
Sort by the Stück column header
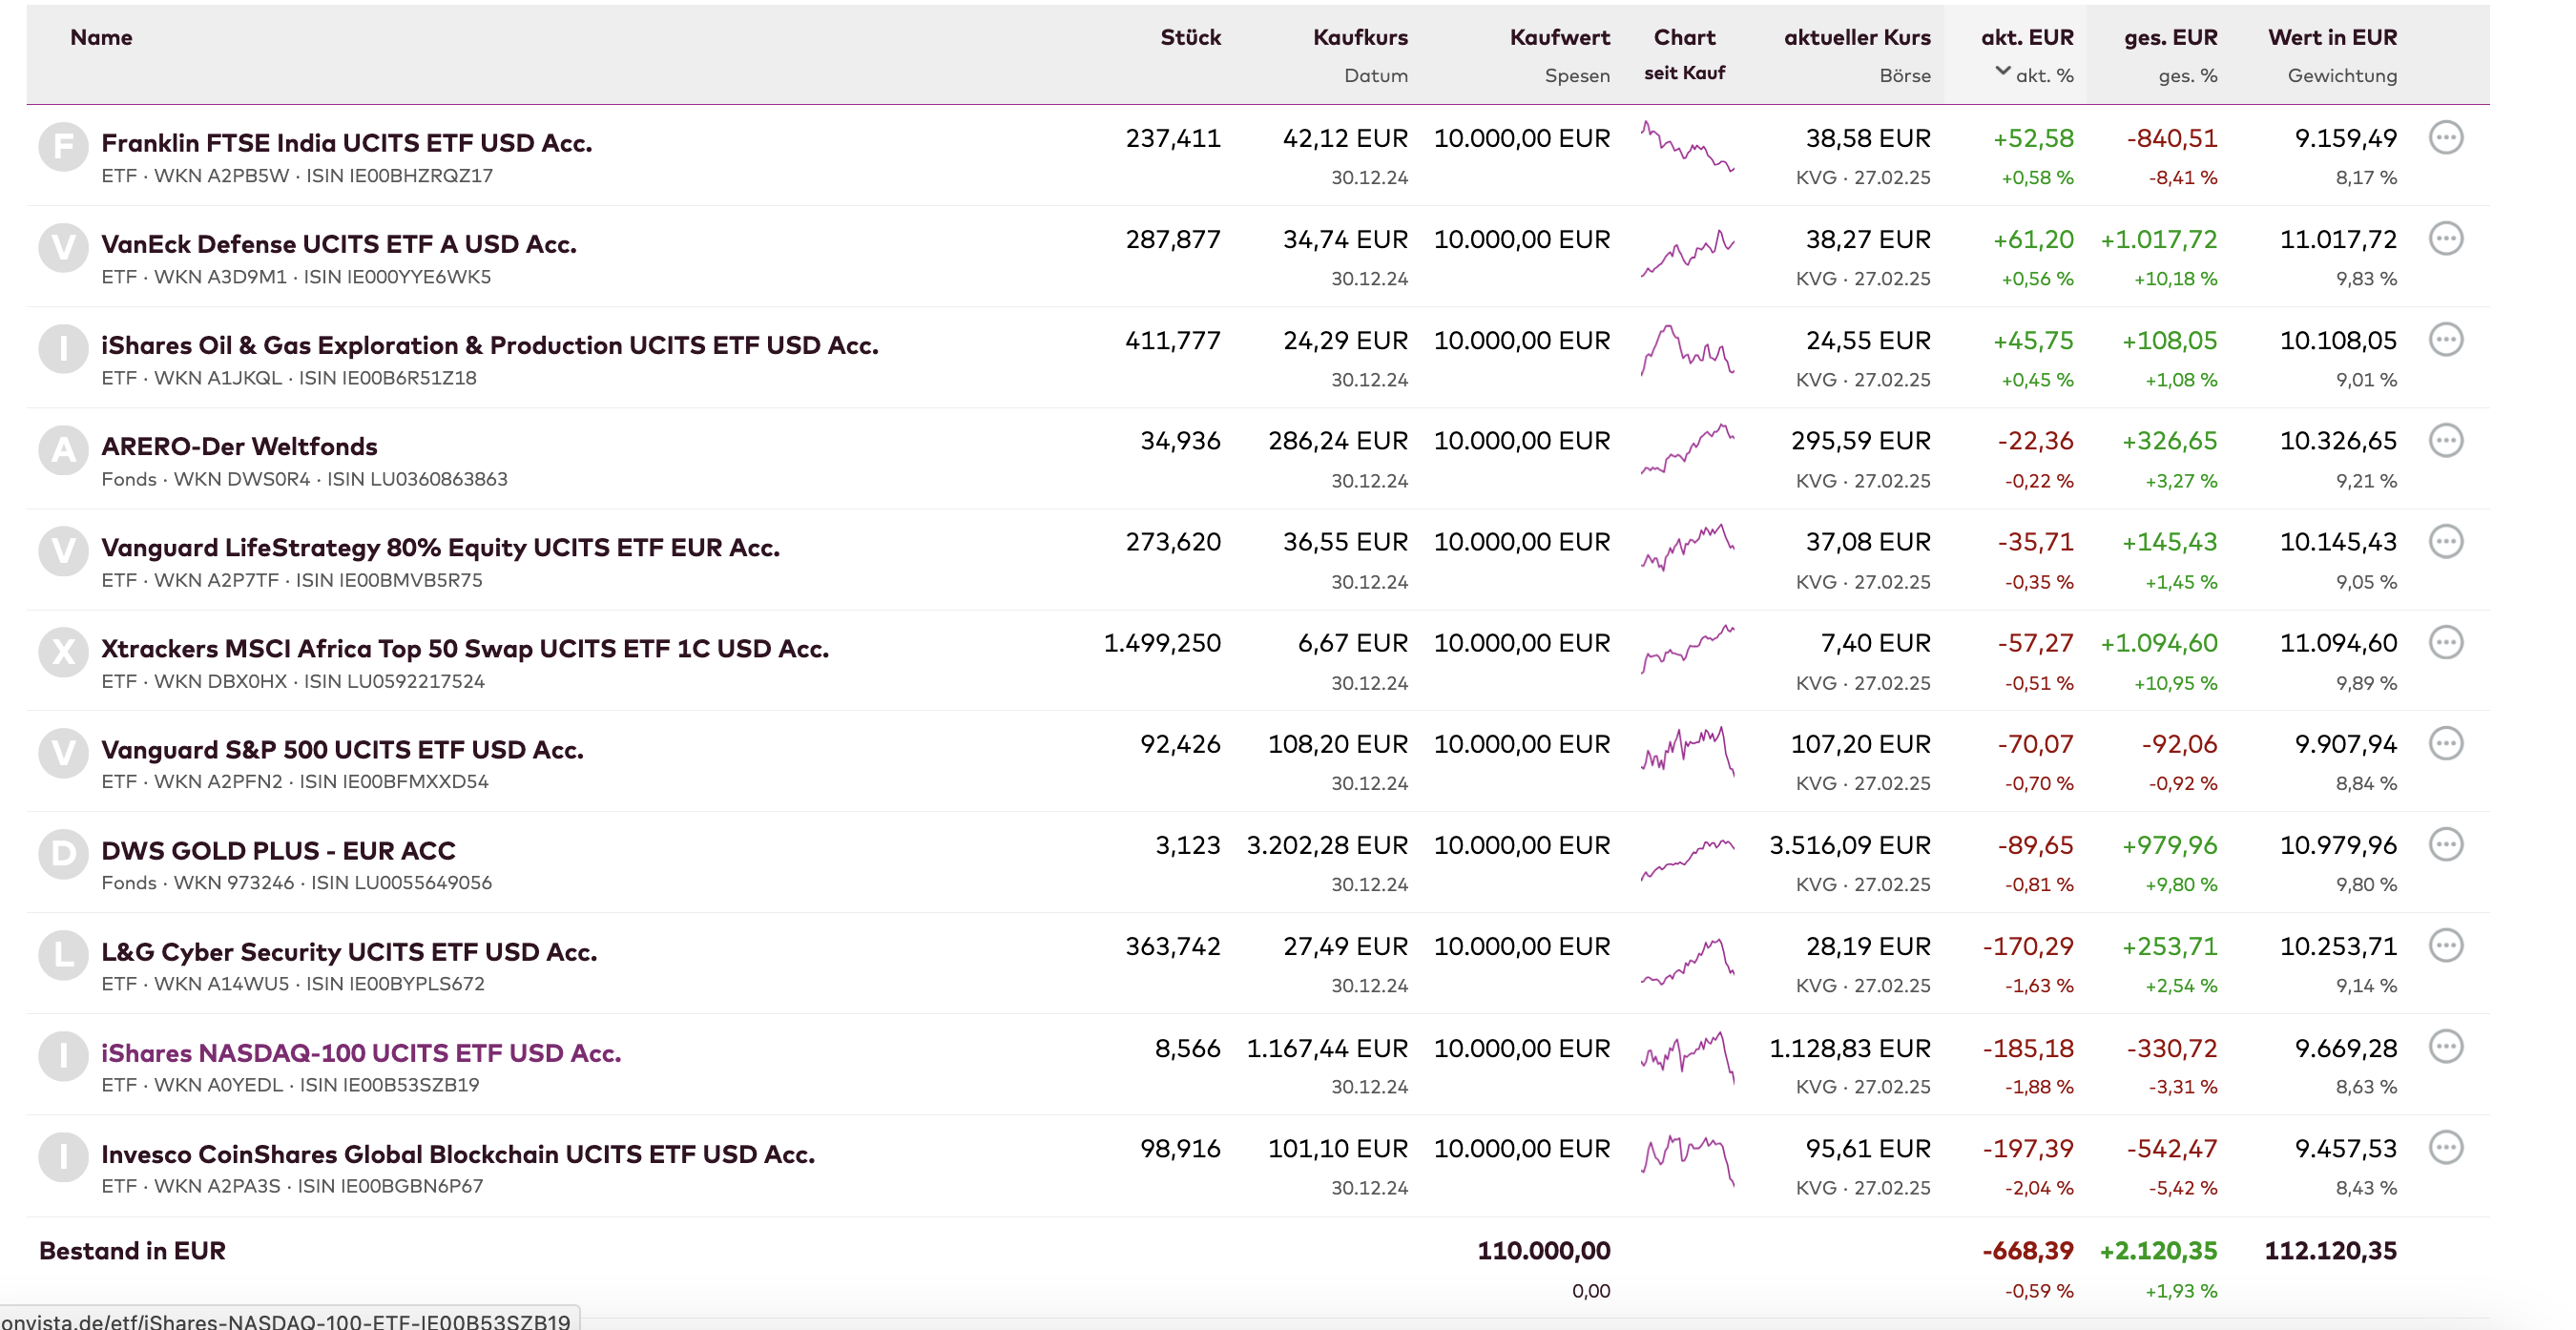click(x=1189, y=38)
